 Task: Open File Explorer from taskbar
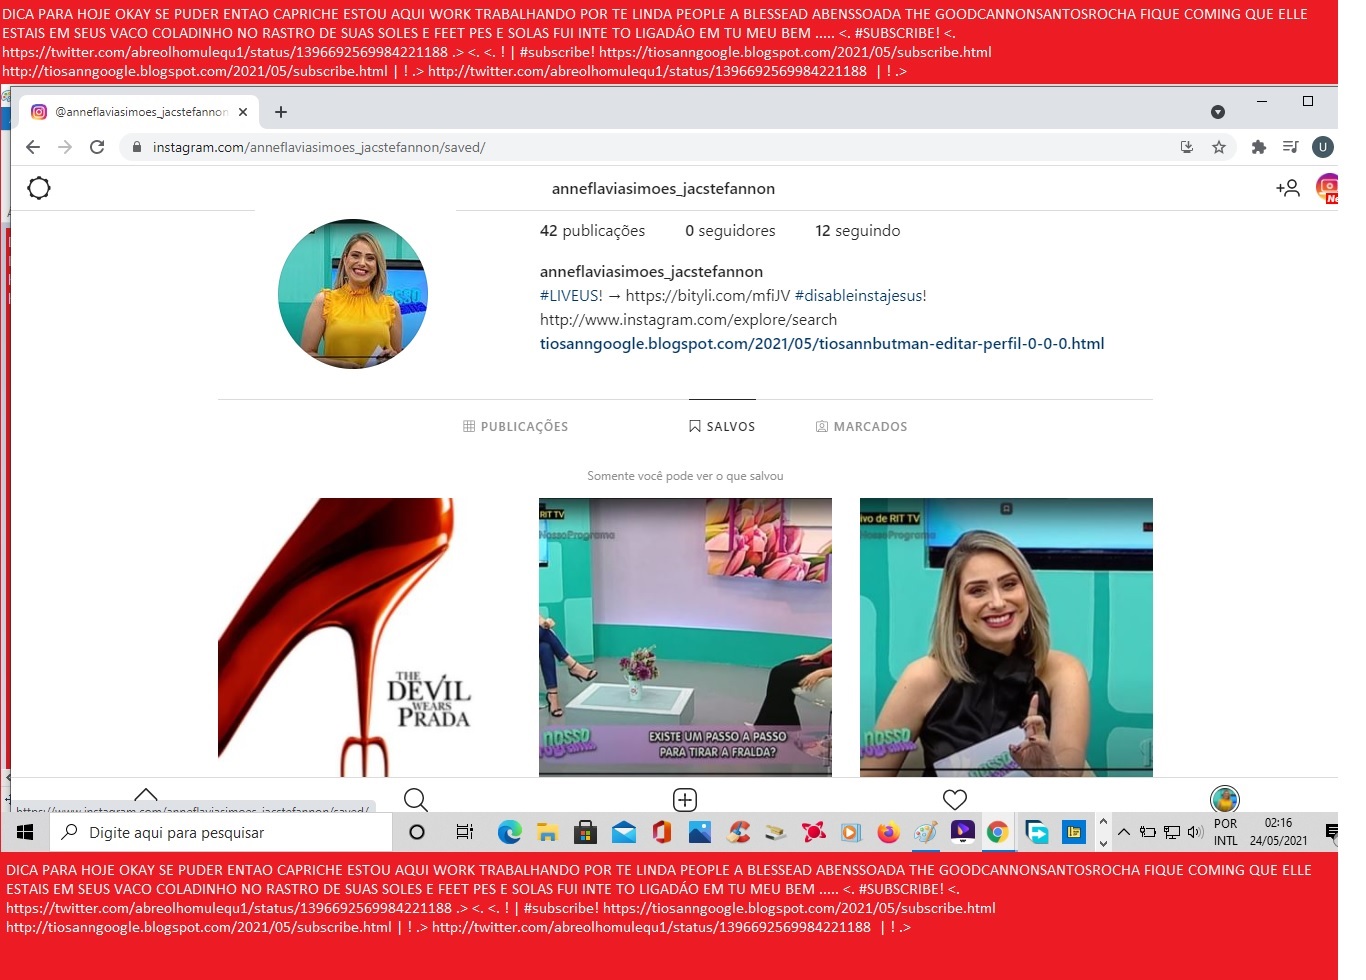(x=547, y=832)
